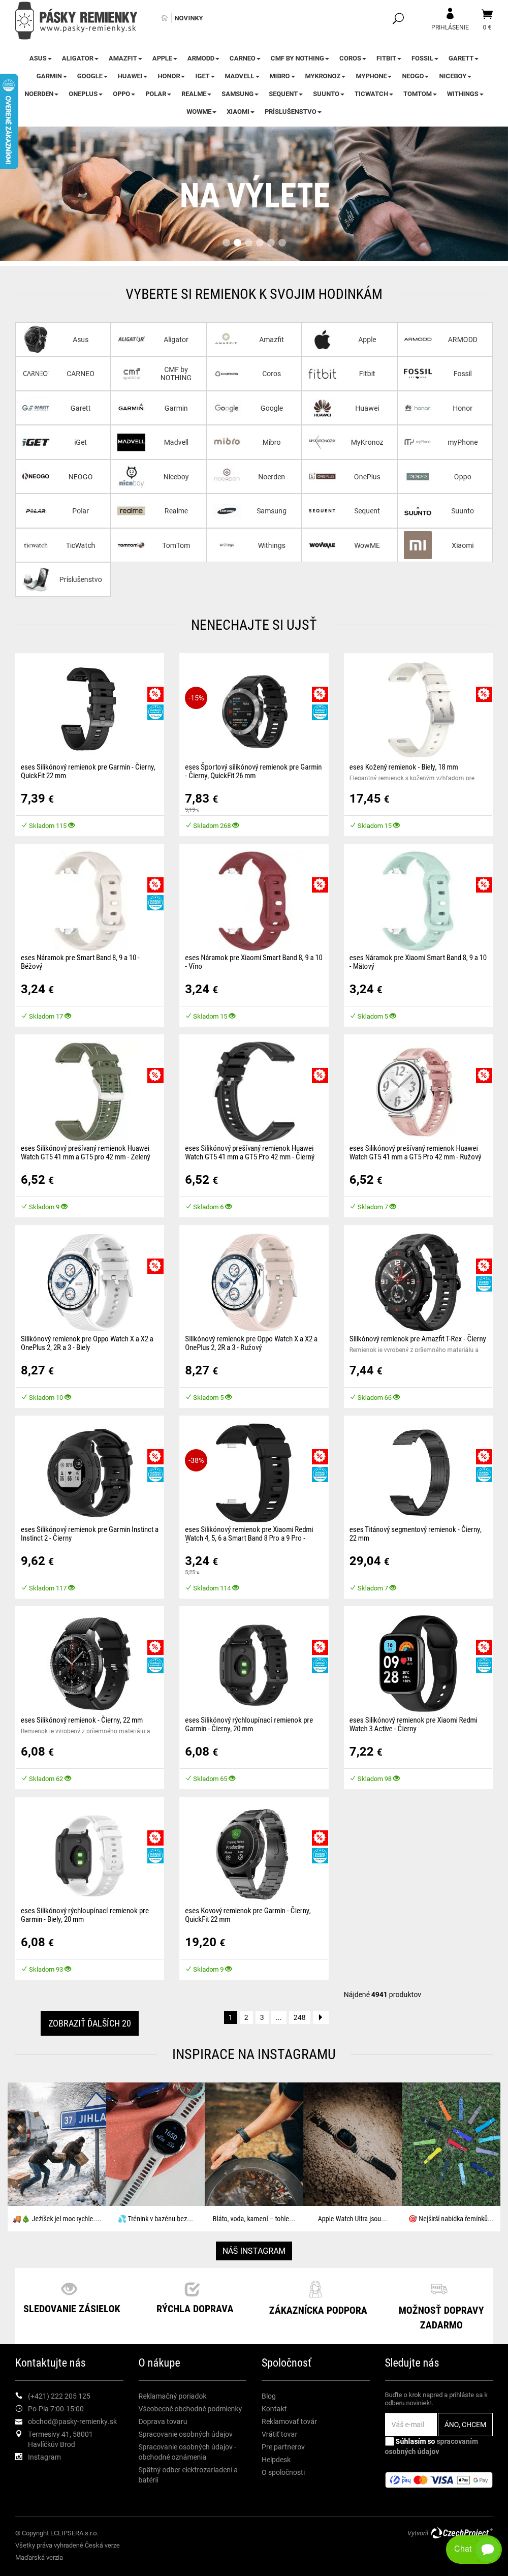The height and width of the screenshot is (2576, 508).
Task: Open the NOVINKY menu item
Action: [x=188, y=18]
